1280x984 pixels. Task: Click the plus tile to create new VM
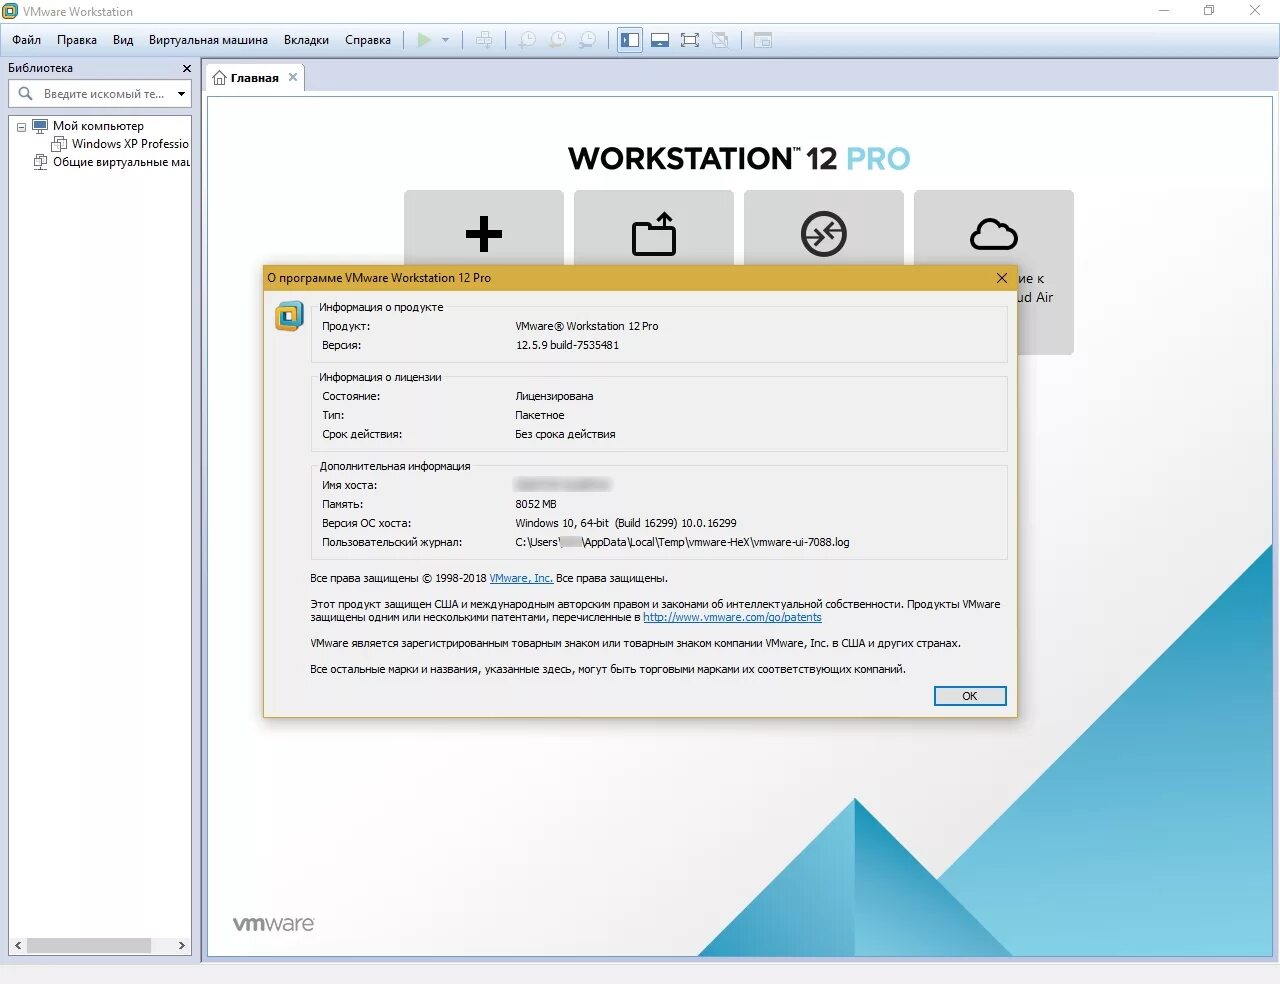(484, 235)
